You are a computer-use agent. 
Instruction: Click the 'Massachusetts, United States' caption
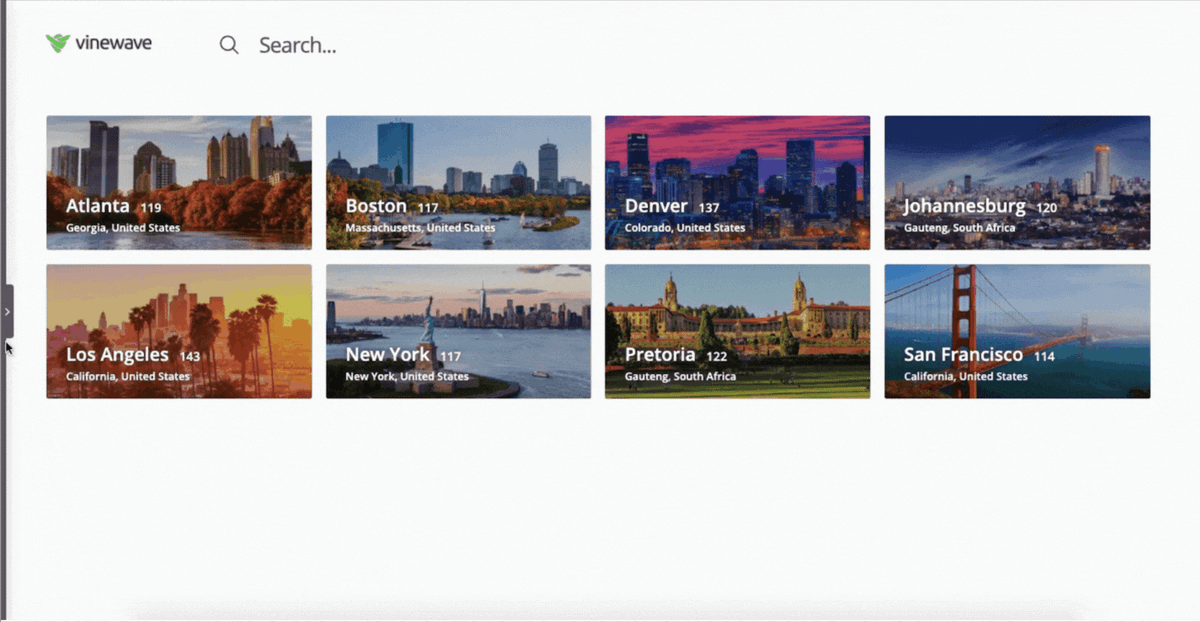coord(420,228)
